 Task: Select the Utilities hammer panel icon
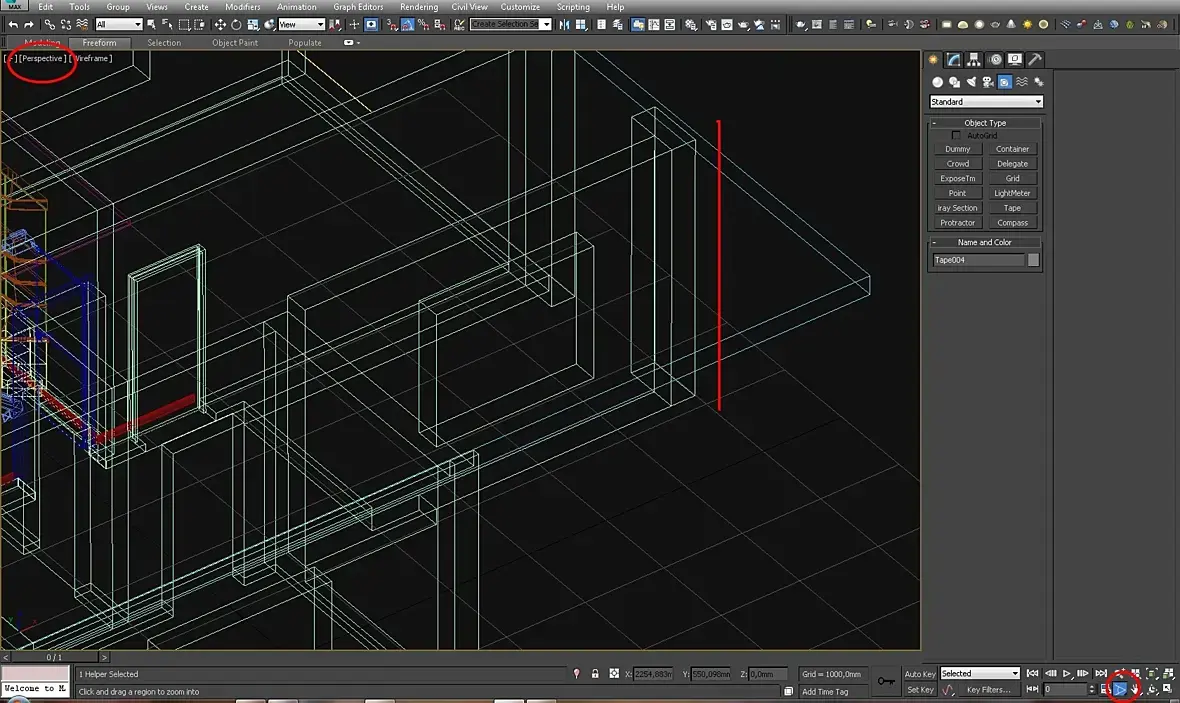point(1035,59)
